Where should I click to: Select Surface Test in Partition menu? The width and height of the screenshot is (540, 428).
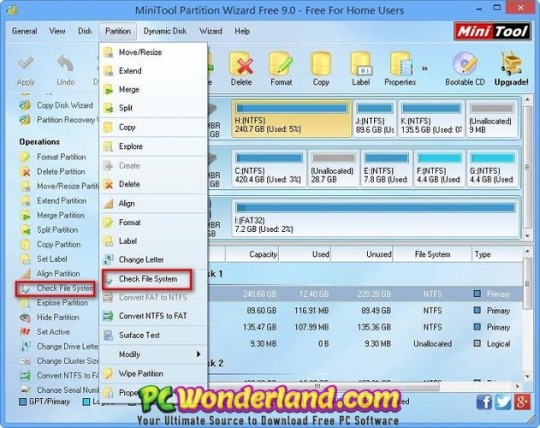click(153, 335)
